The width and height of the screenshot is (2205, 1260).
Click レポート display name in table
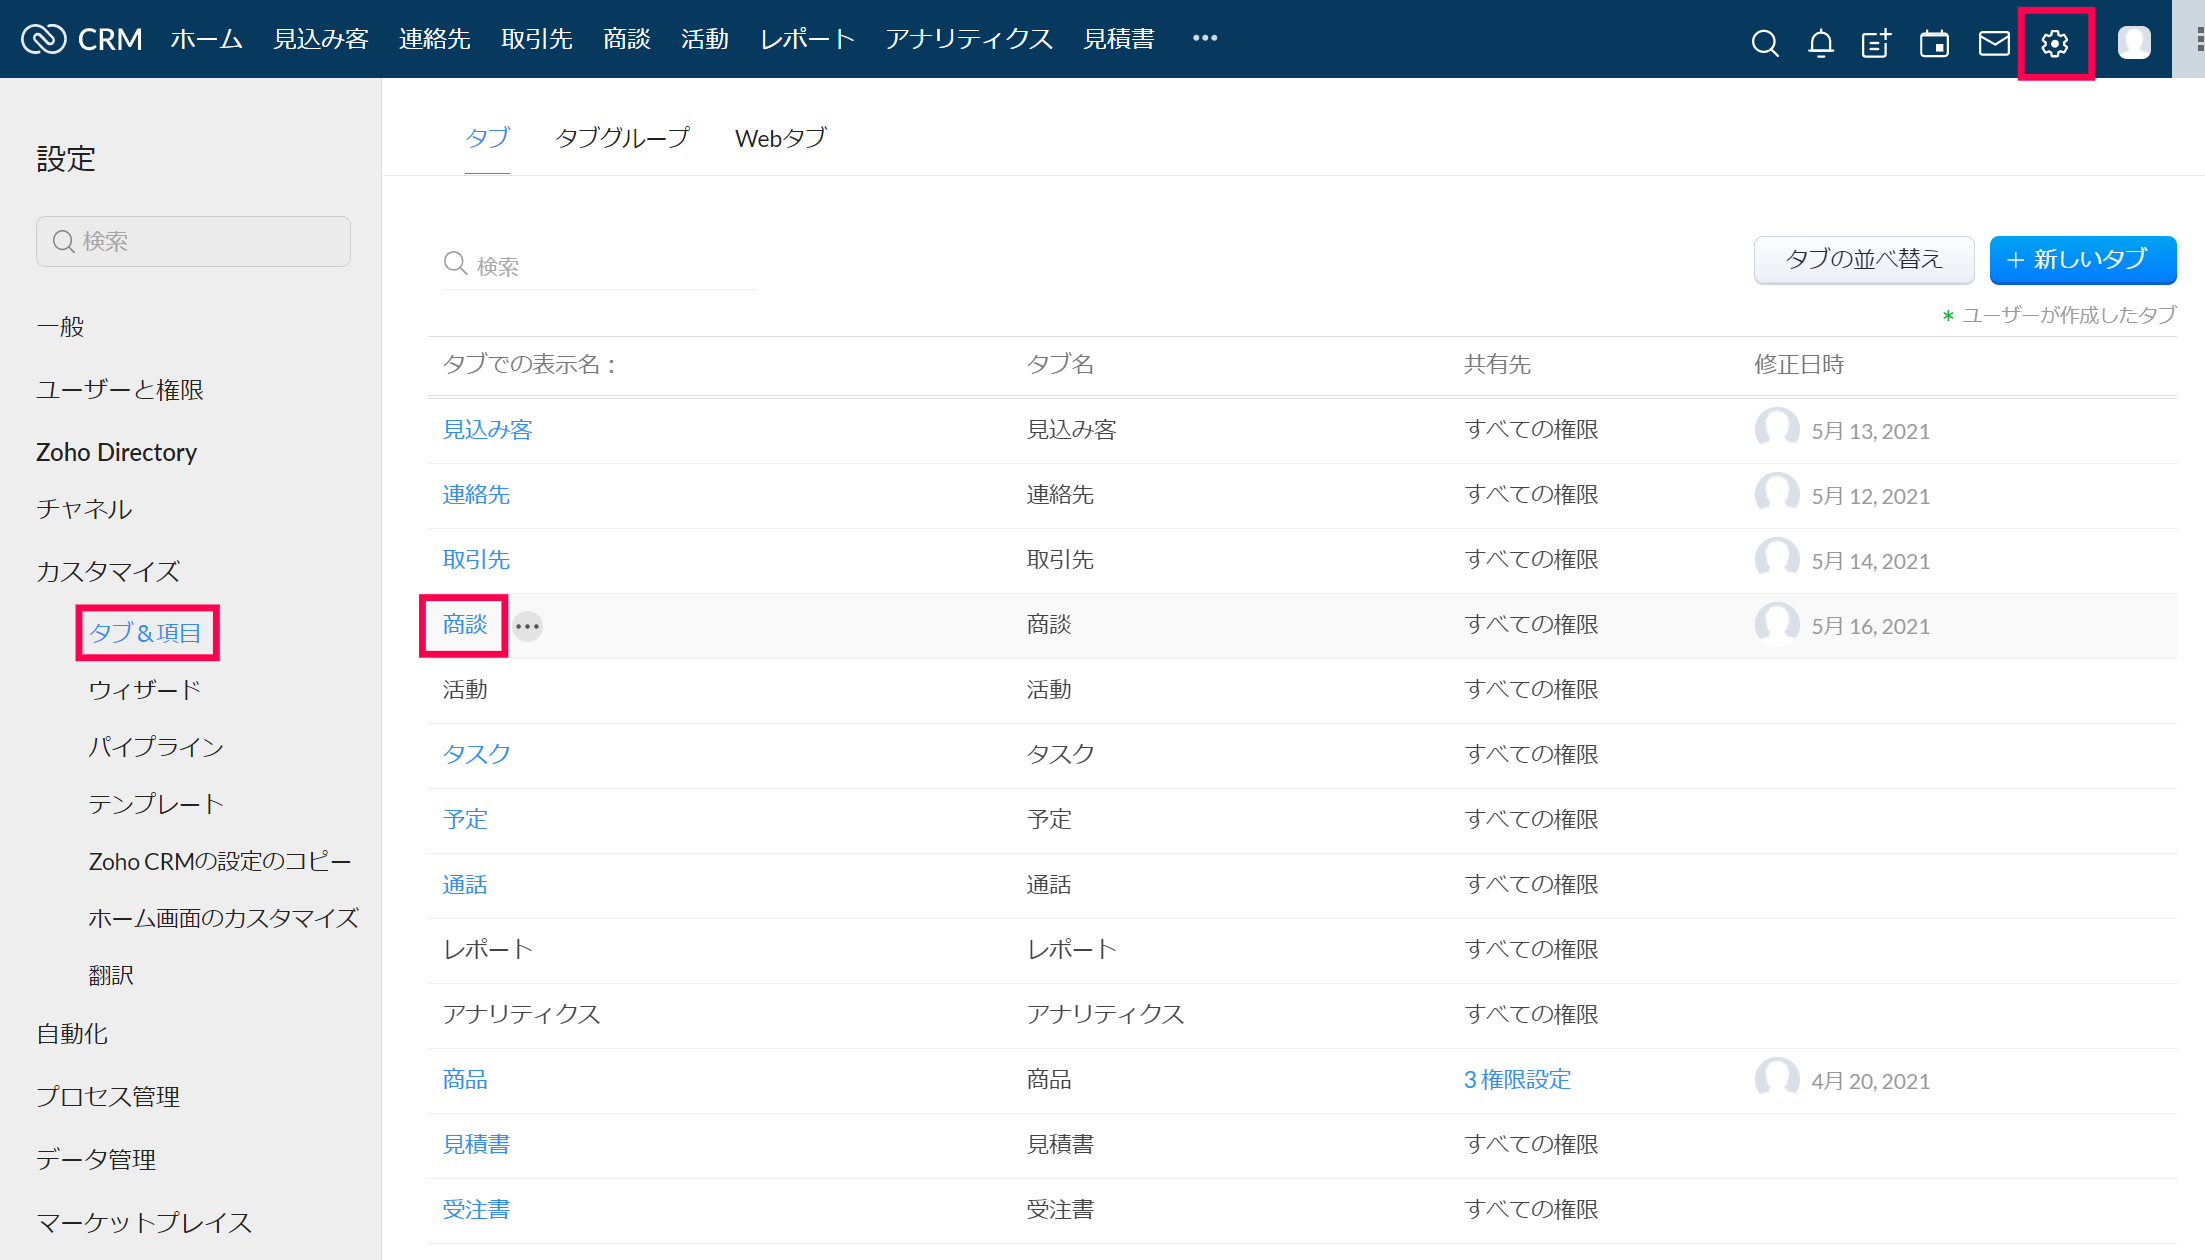pyautogui.click(x=488, y=950)
